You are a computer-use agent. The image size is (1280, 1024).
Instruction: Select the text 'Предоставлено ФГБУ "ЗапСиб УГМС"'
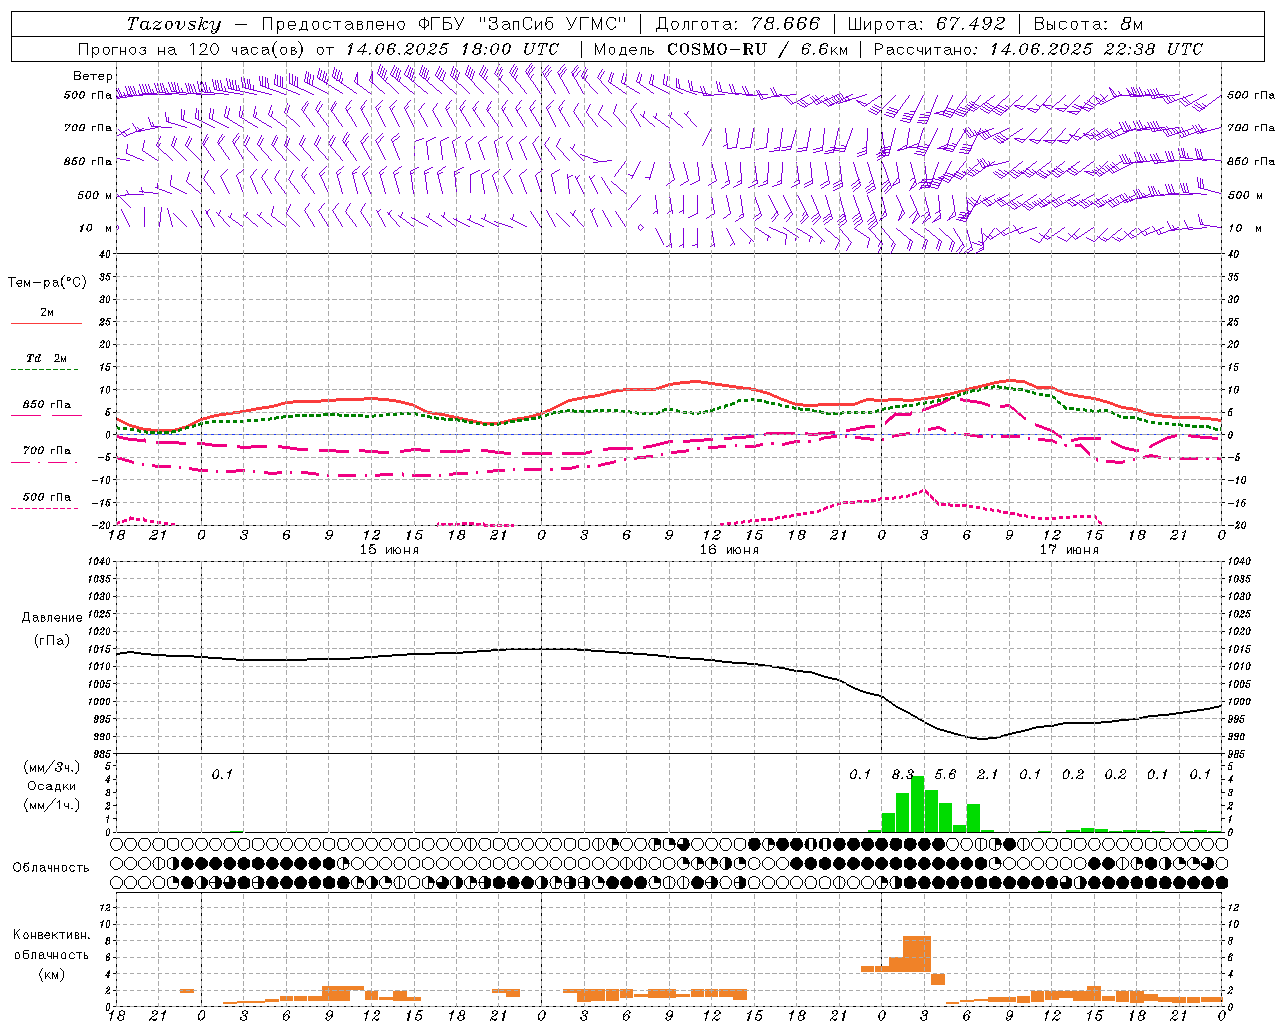click(444, 24)
